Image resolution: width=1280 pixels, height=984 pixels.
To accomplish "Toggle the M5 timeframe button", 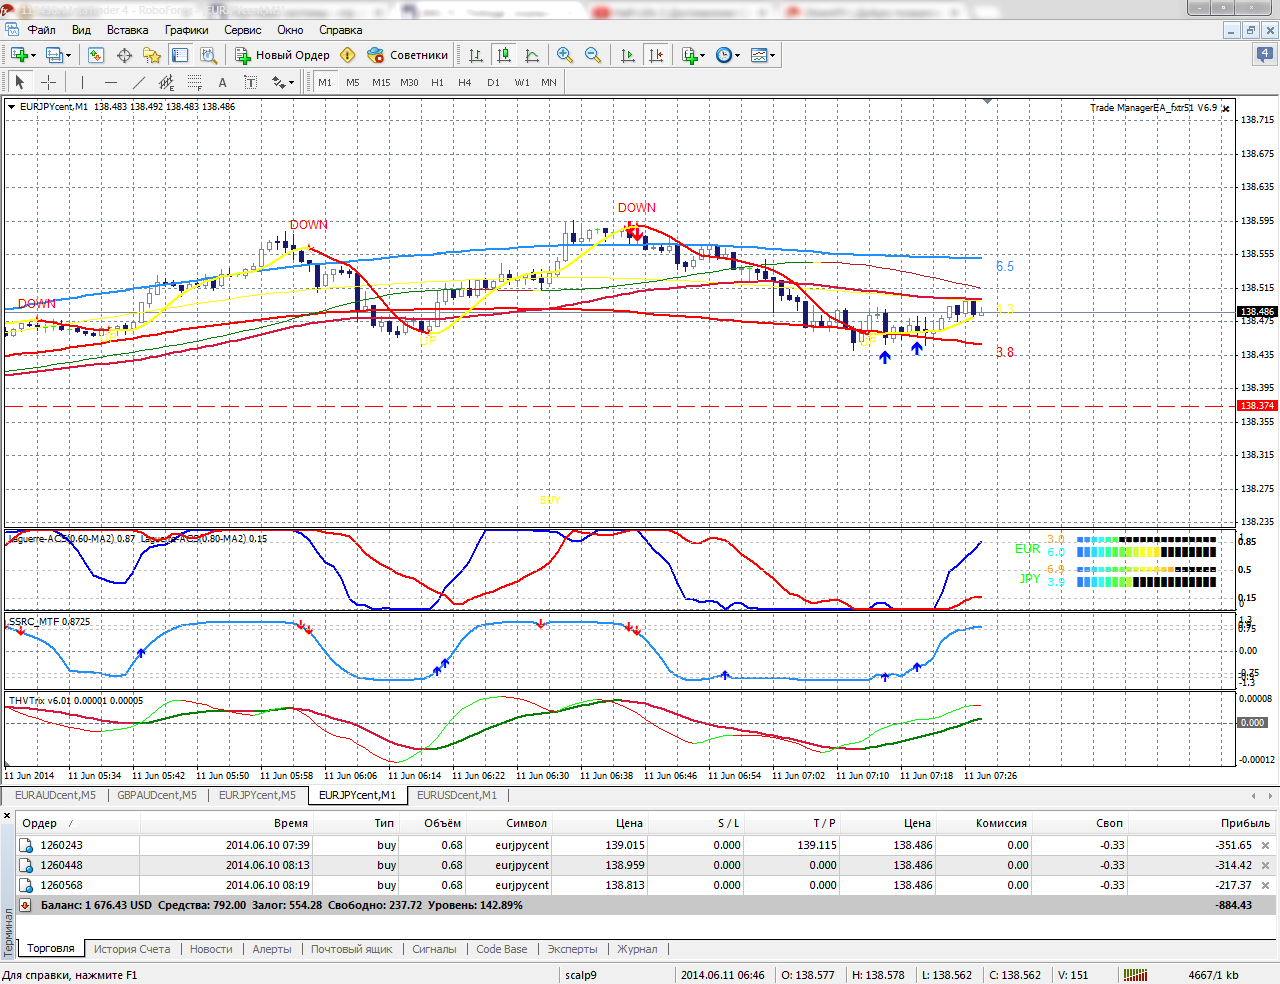I will (x=353, y=82).
